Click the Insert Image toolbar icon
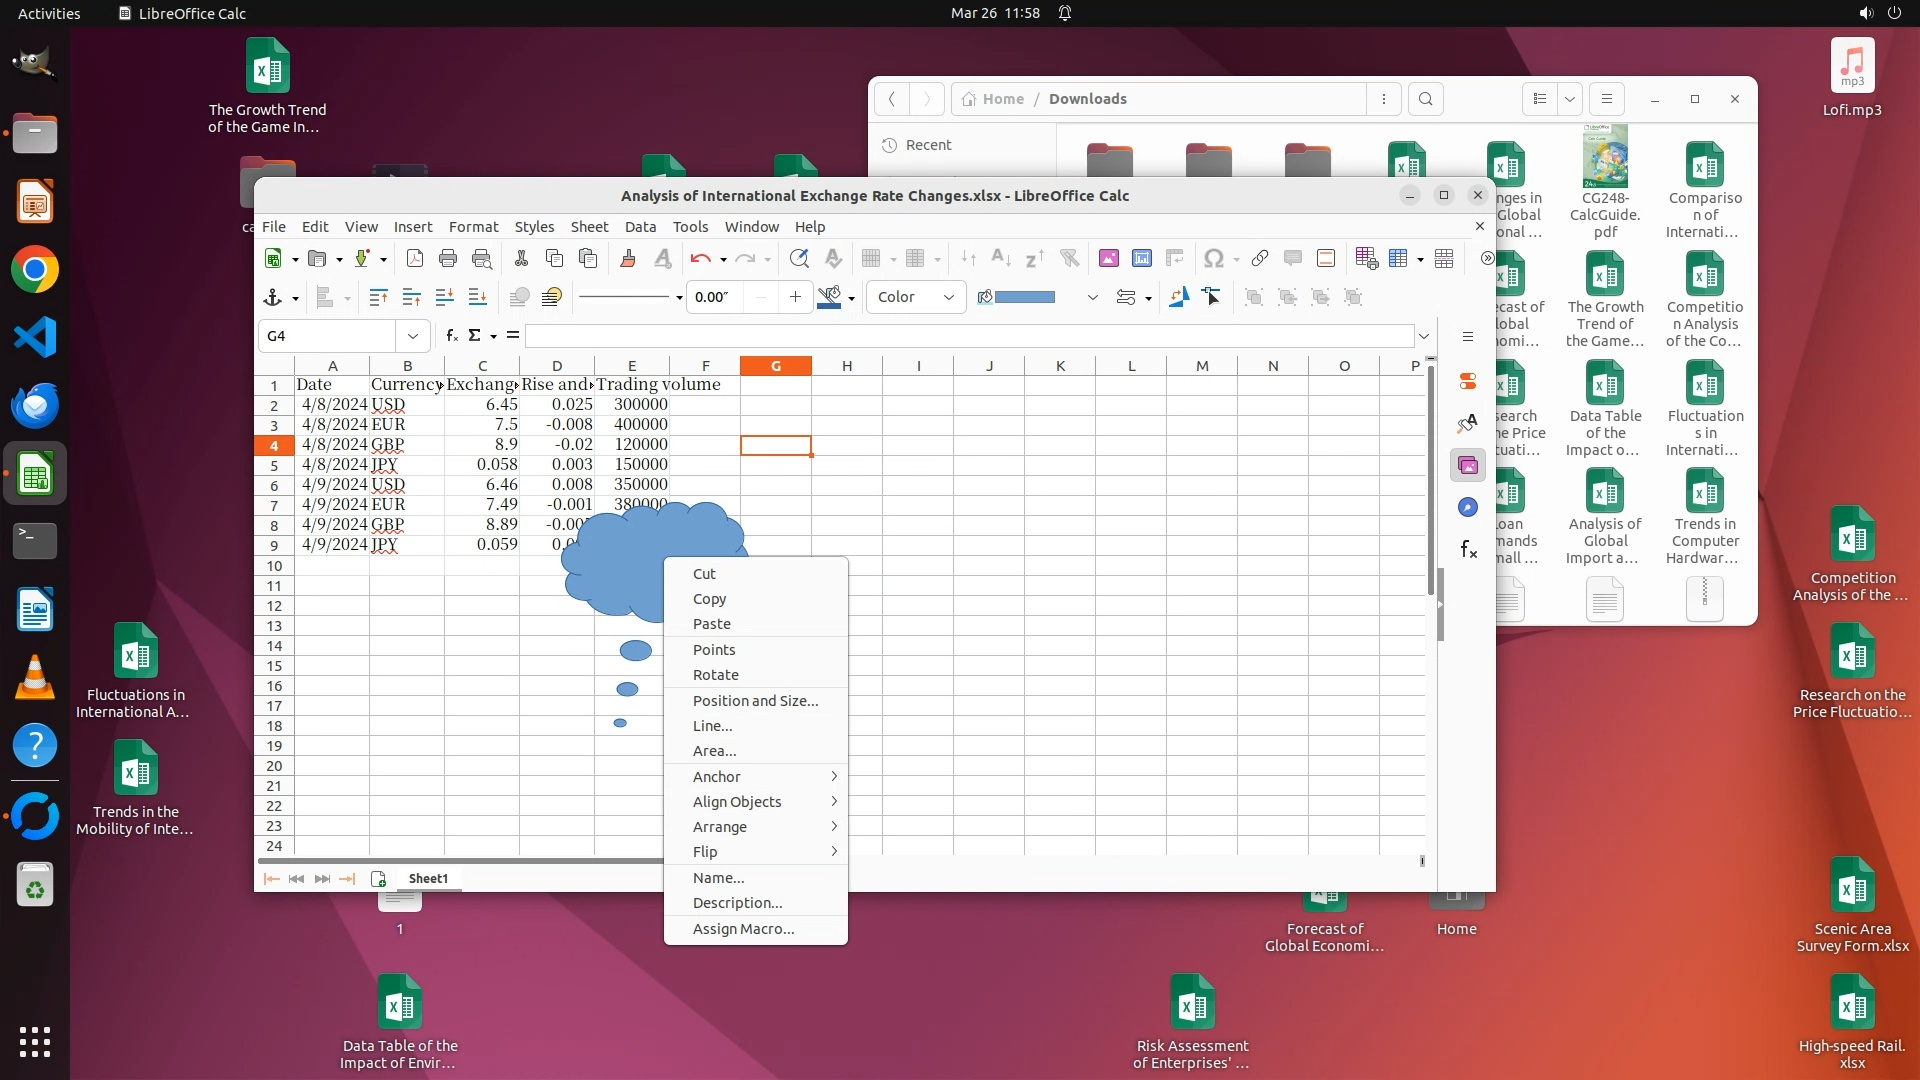Screen dimensions: 1920x1080 (x=1108, y=258)
